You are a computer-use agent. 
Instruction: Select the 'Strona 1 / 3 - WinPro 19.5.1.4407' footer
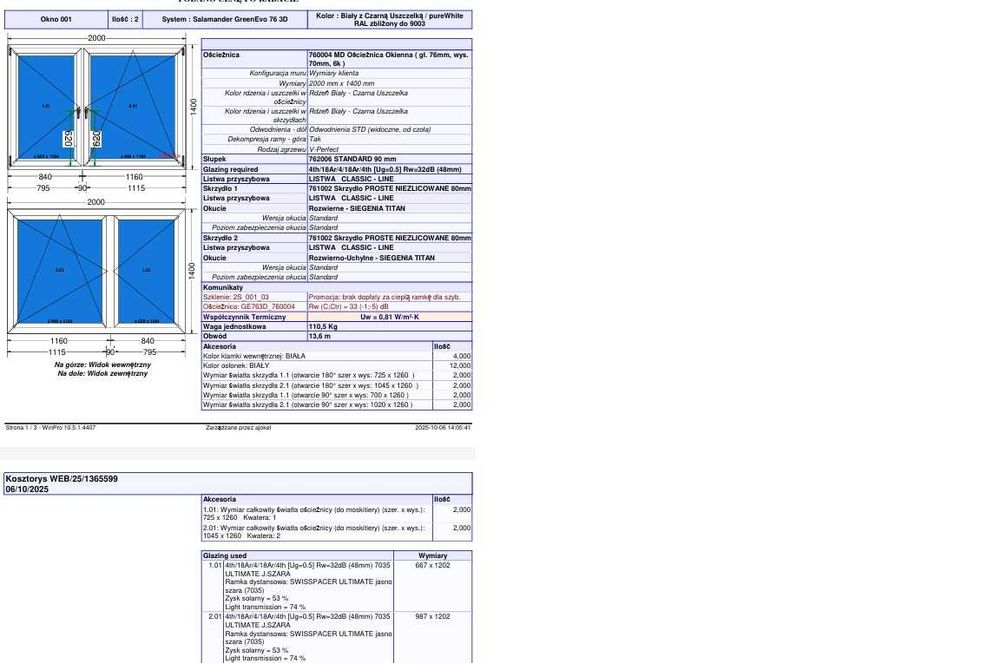point(50,428)
